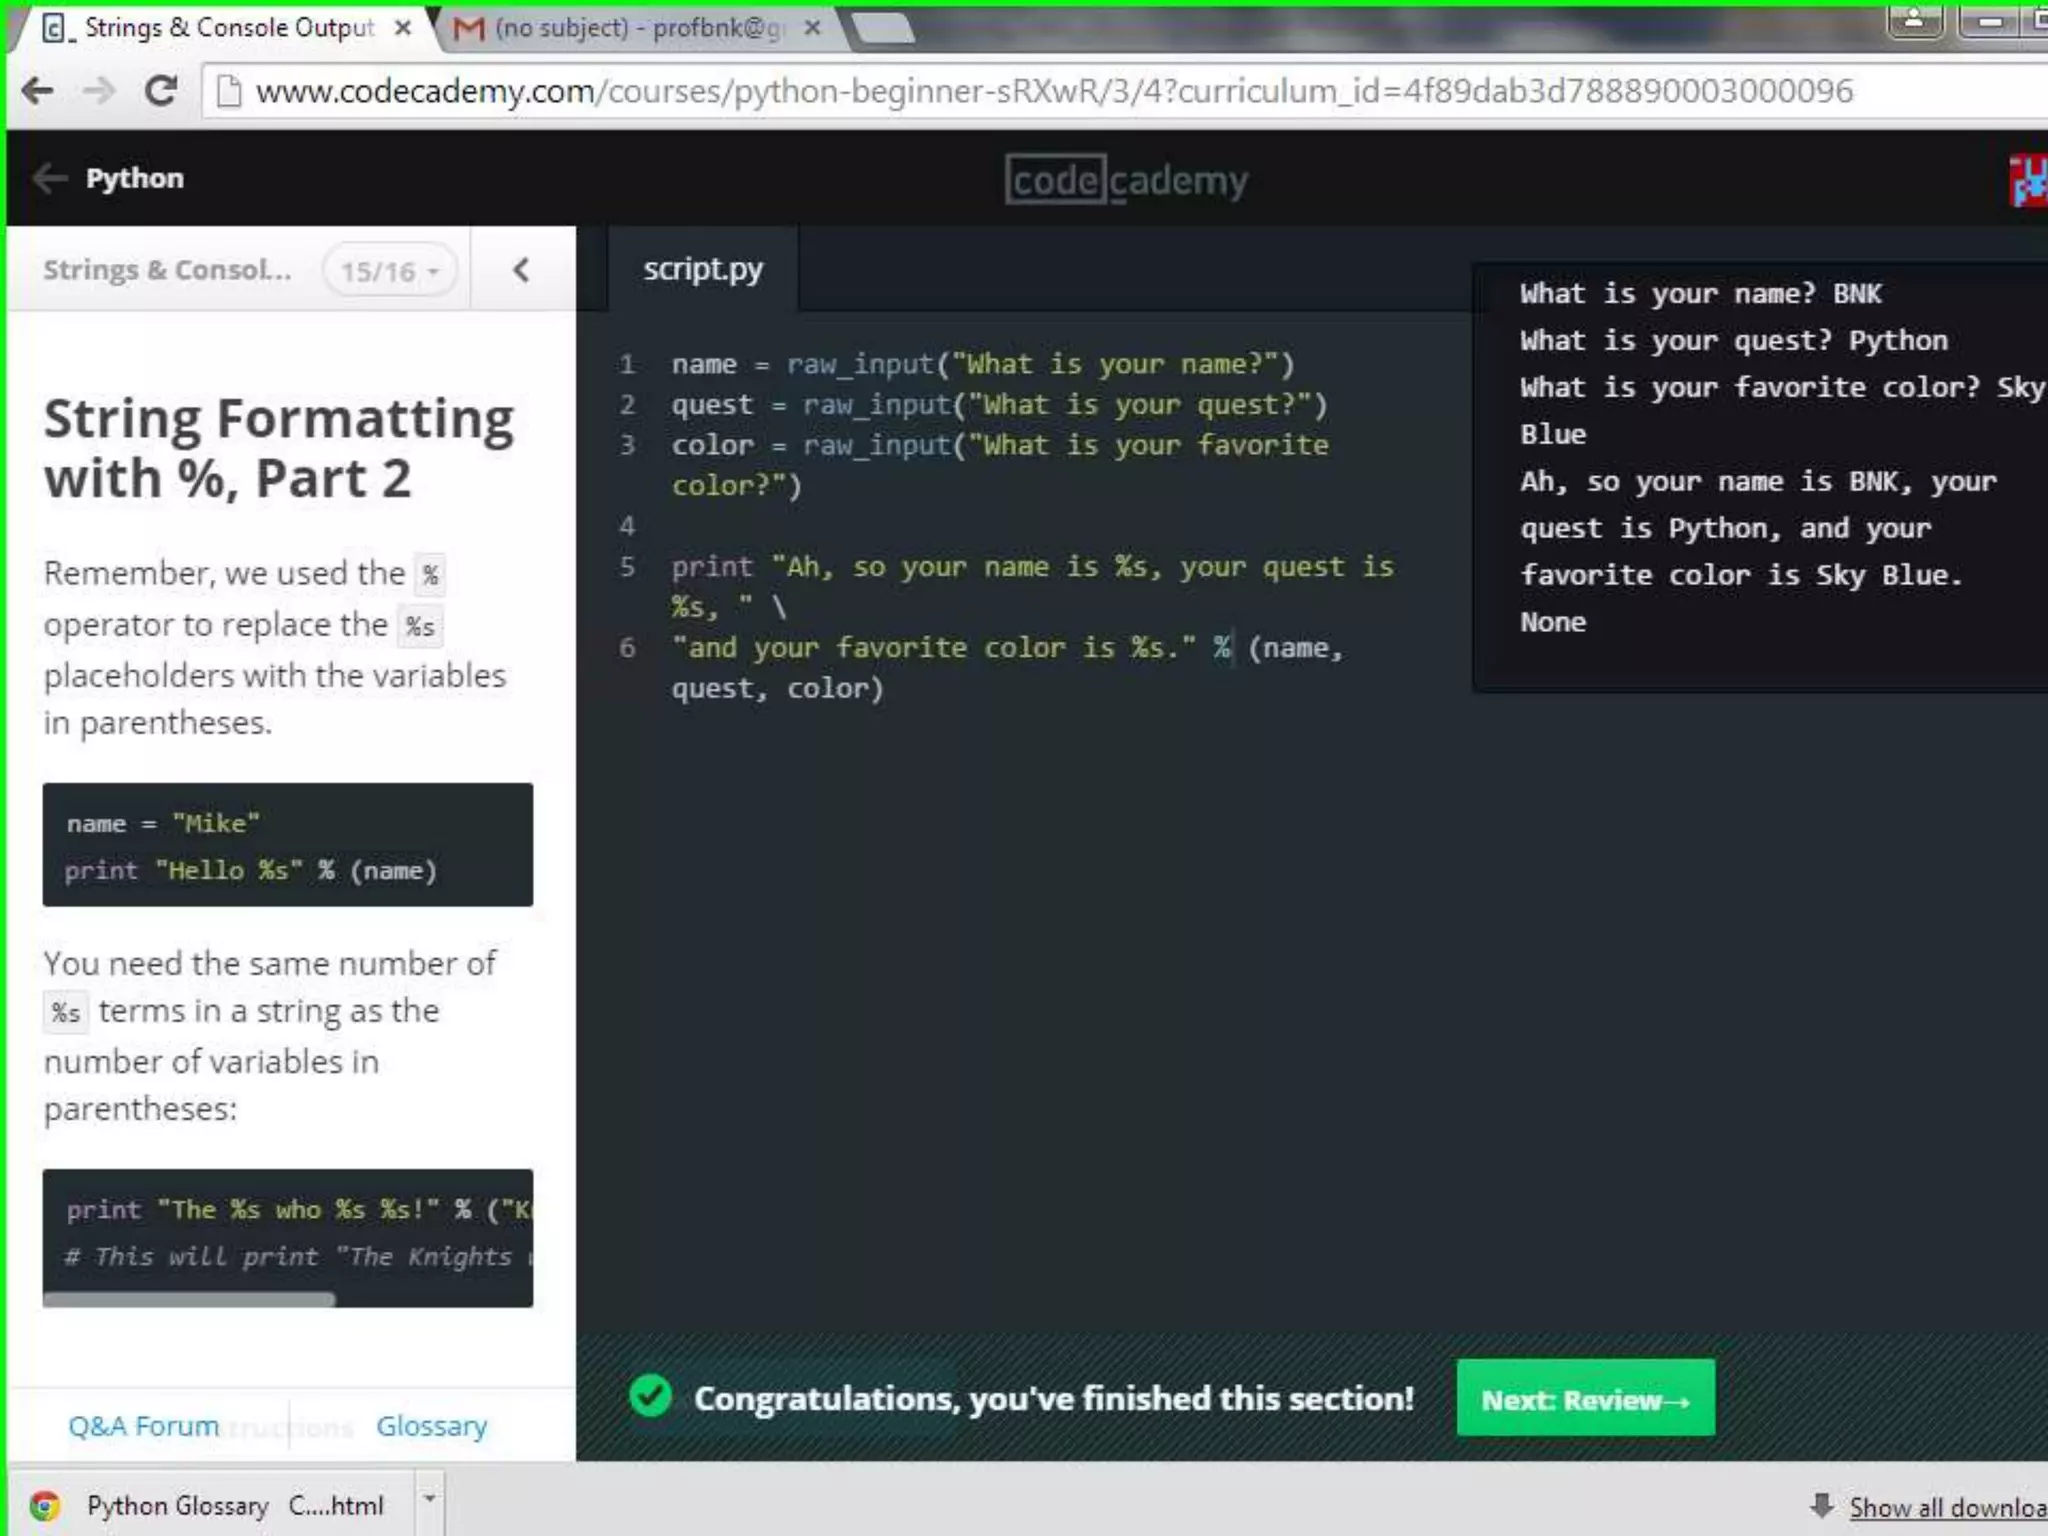Image resolution: width=2048 pixels, height=1536 pixels.
Task: Click the horizontal scrollbar under code example
Action: (190, 1300)
